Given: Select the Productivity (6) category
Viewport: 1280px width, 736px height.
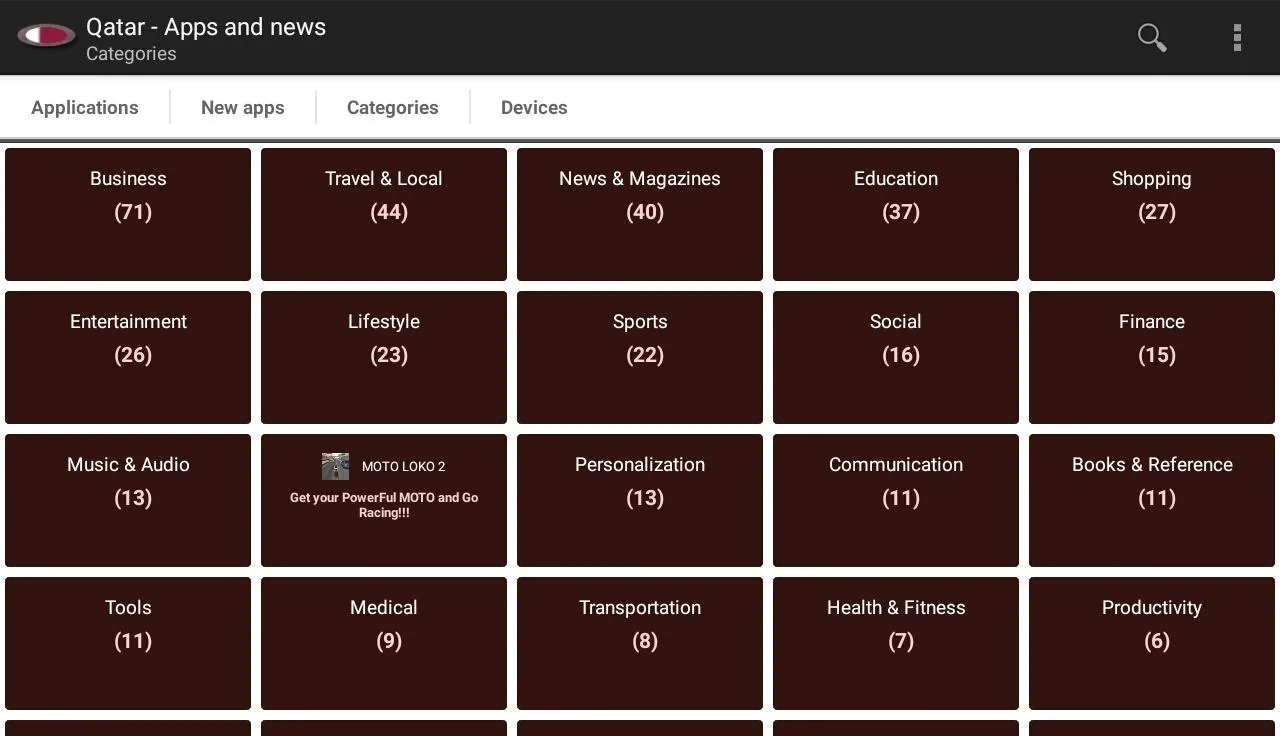Looking at the screenshot, I should click(1152, 643).
